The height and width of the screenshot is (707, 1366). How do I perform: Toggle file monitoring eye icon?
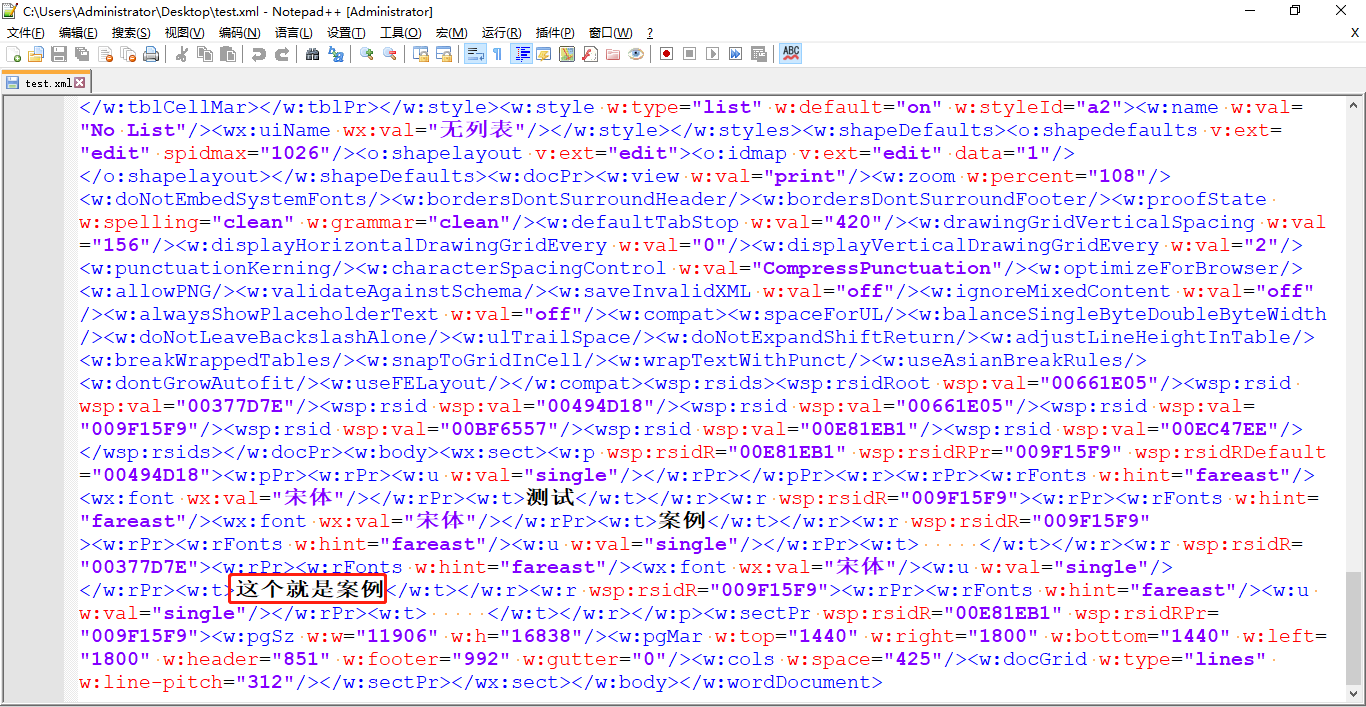click(636, 54)
